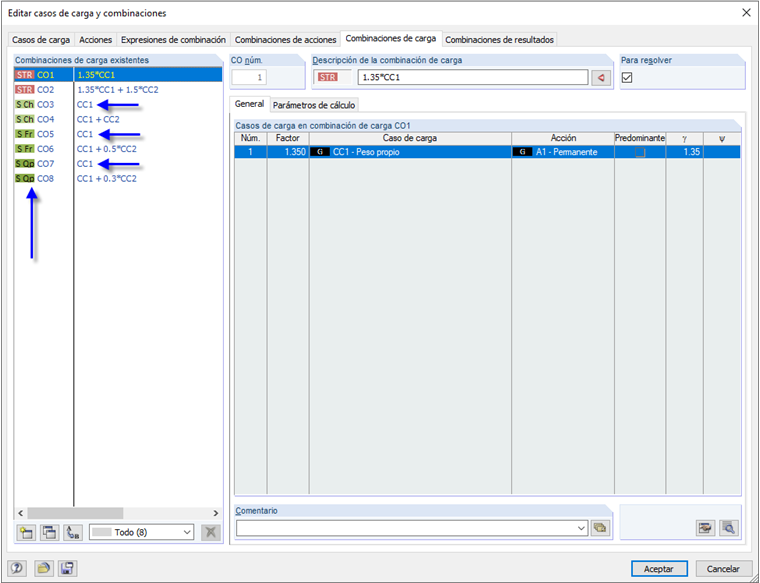Toggle Predominante checkbox in row 1

coord(640,152)
